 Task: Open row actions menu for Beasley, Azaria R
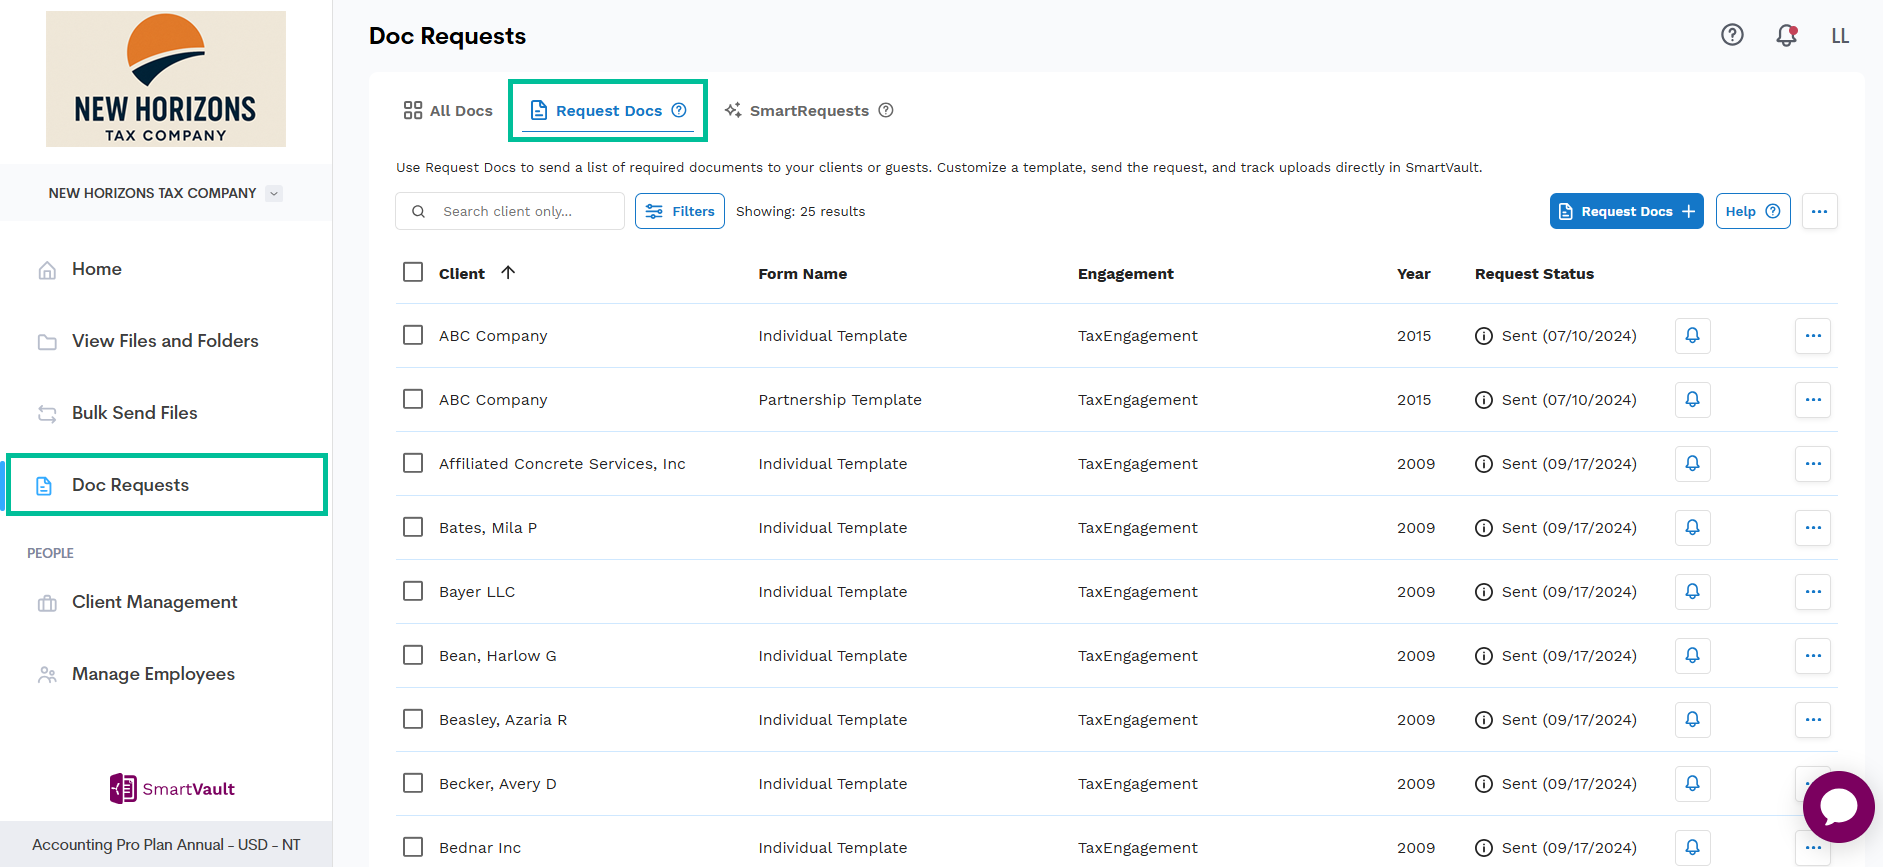1812,720
